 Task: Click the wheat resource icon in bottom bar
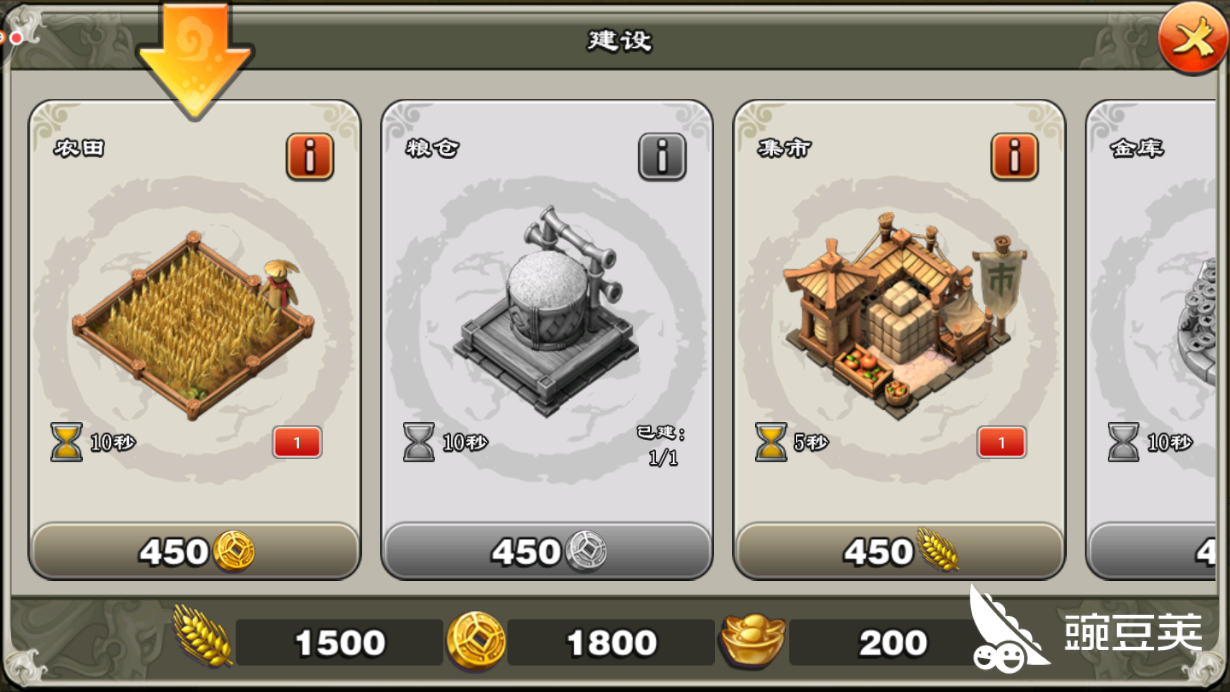(203, 636)
